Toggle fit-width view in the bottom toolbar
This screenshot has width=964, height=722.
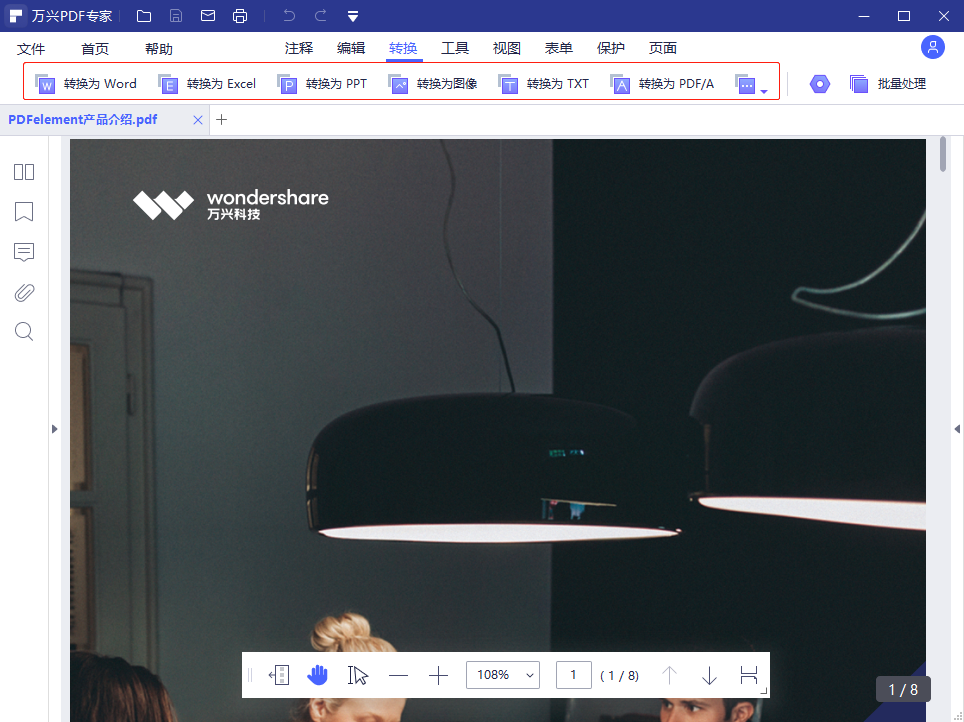tap(748, 675)
